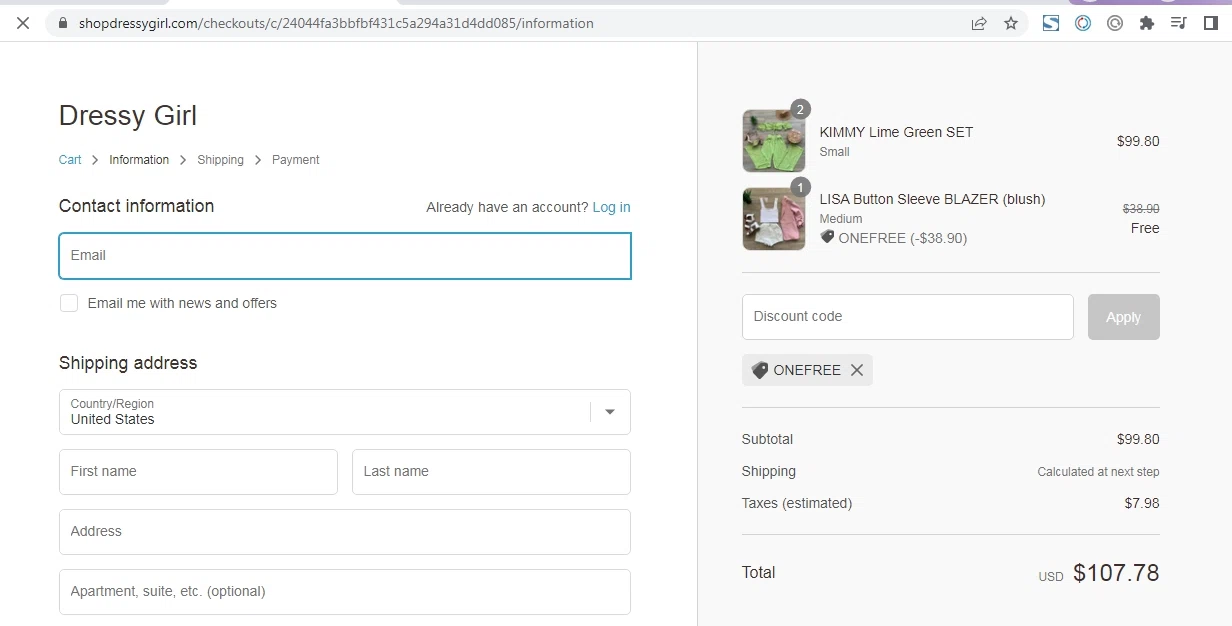Click the Log in link
This screenshot has height=626, width=1232.
coord(611,207)
